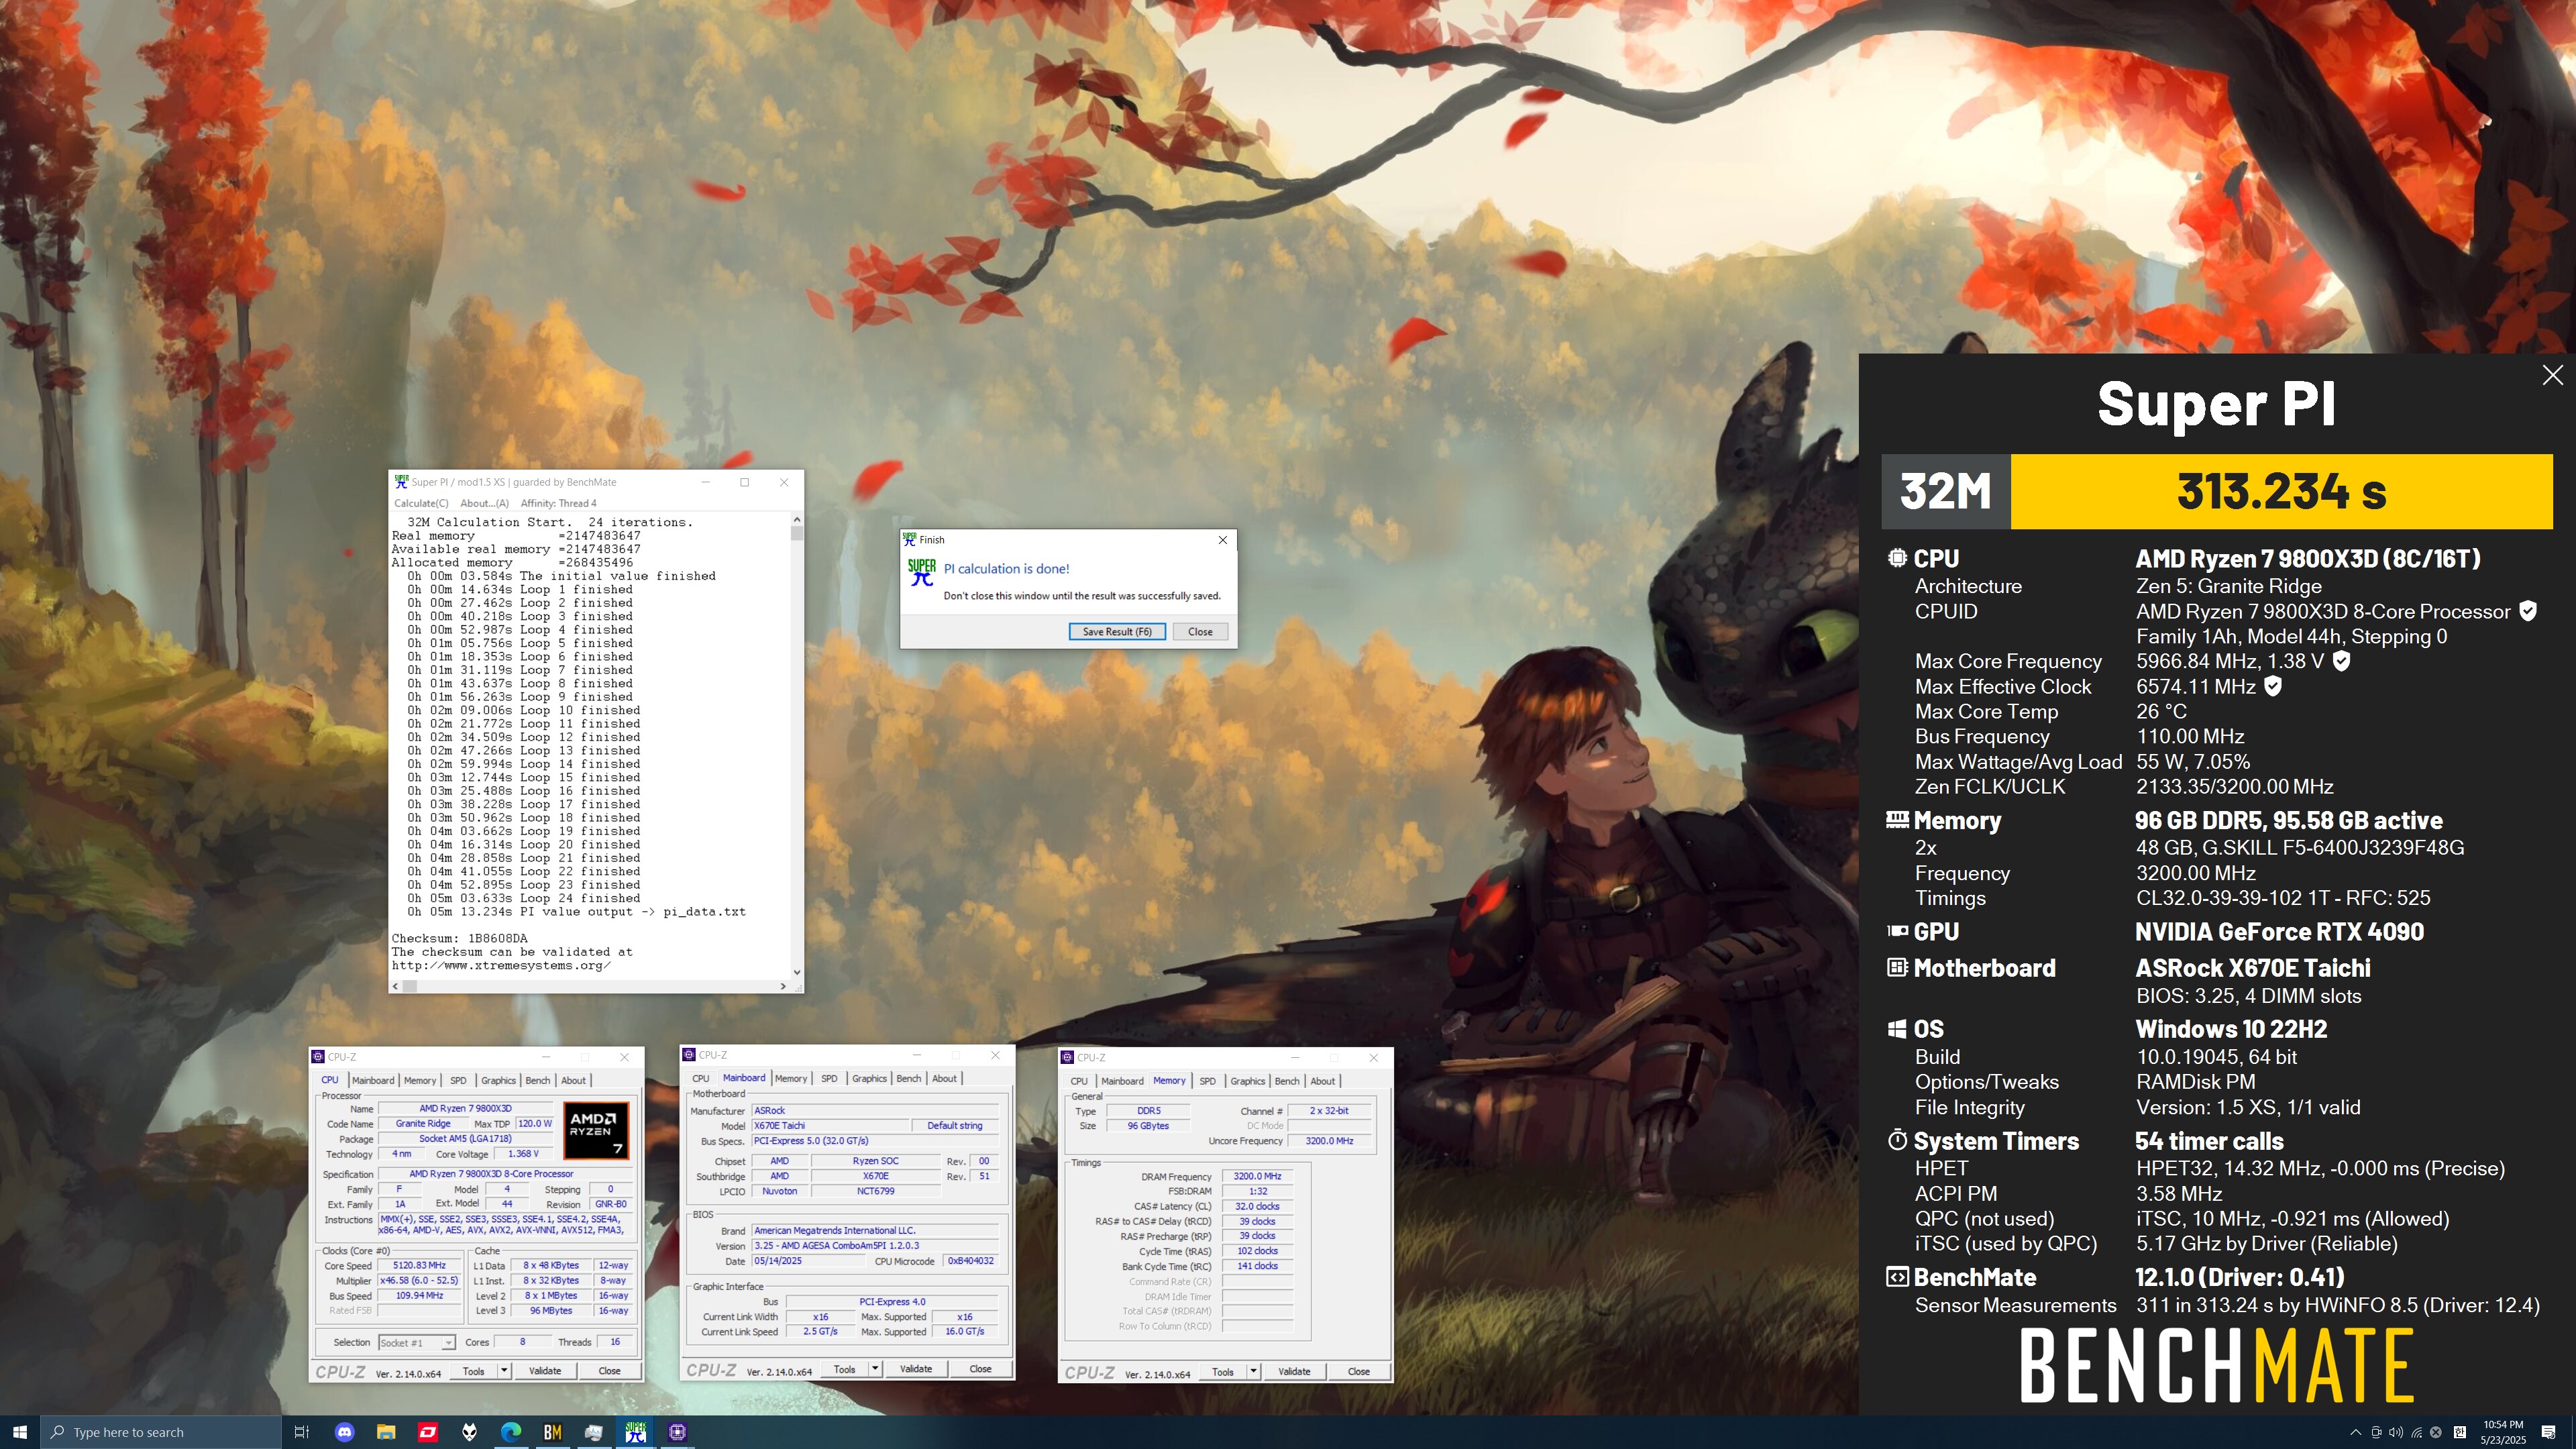Screen dimensions: 2576x1449
Task: Open the Action Center notifications icon
Action: pyautogui.click(x=2549, y=1432)
